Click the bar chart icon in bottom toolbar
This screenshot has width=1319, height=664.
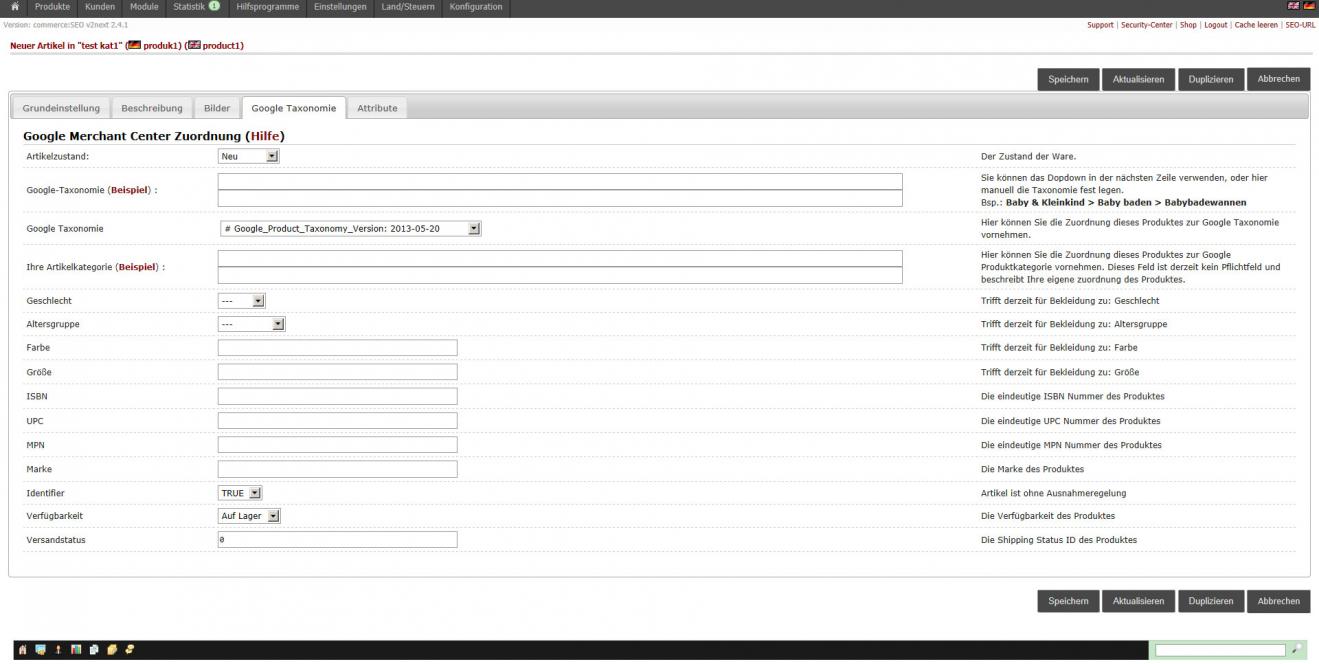click(78, 650)
